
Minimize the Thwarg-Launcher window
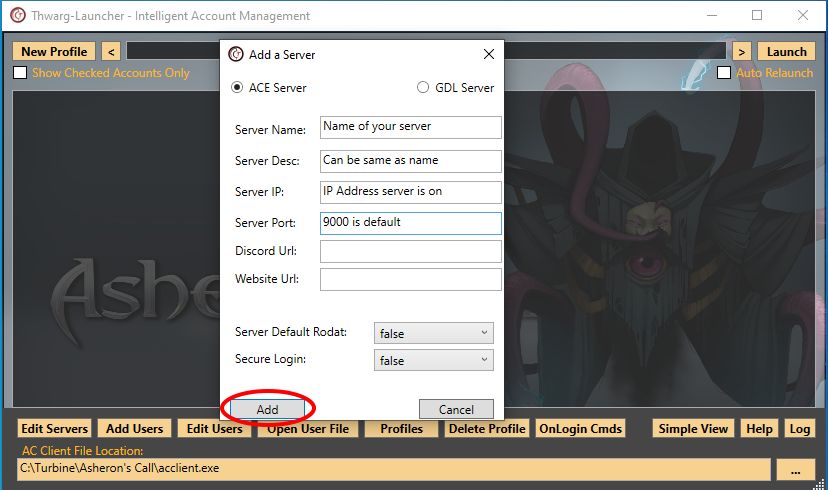pyautogui.click(x=712, y=15)
